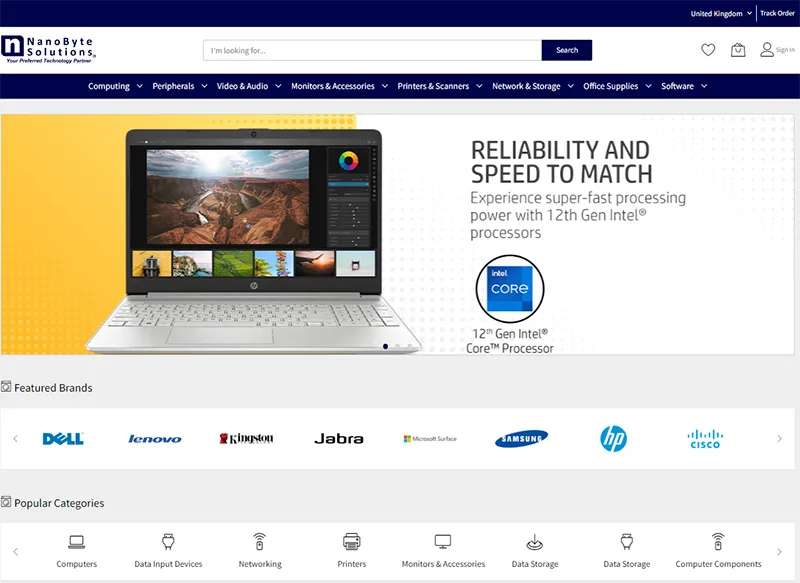The width and height of the screenshot is (800, 583).
Task: Click the chevron beside Software
Action: coord(704,86)
